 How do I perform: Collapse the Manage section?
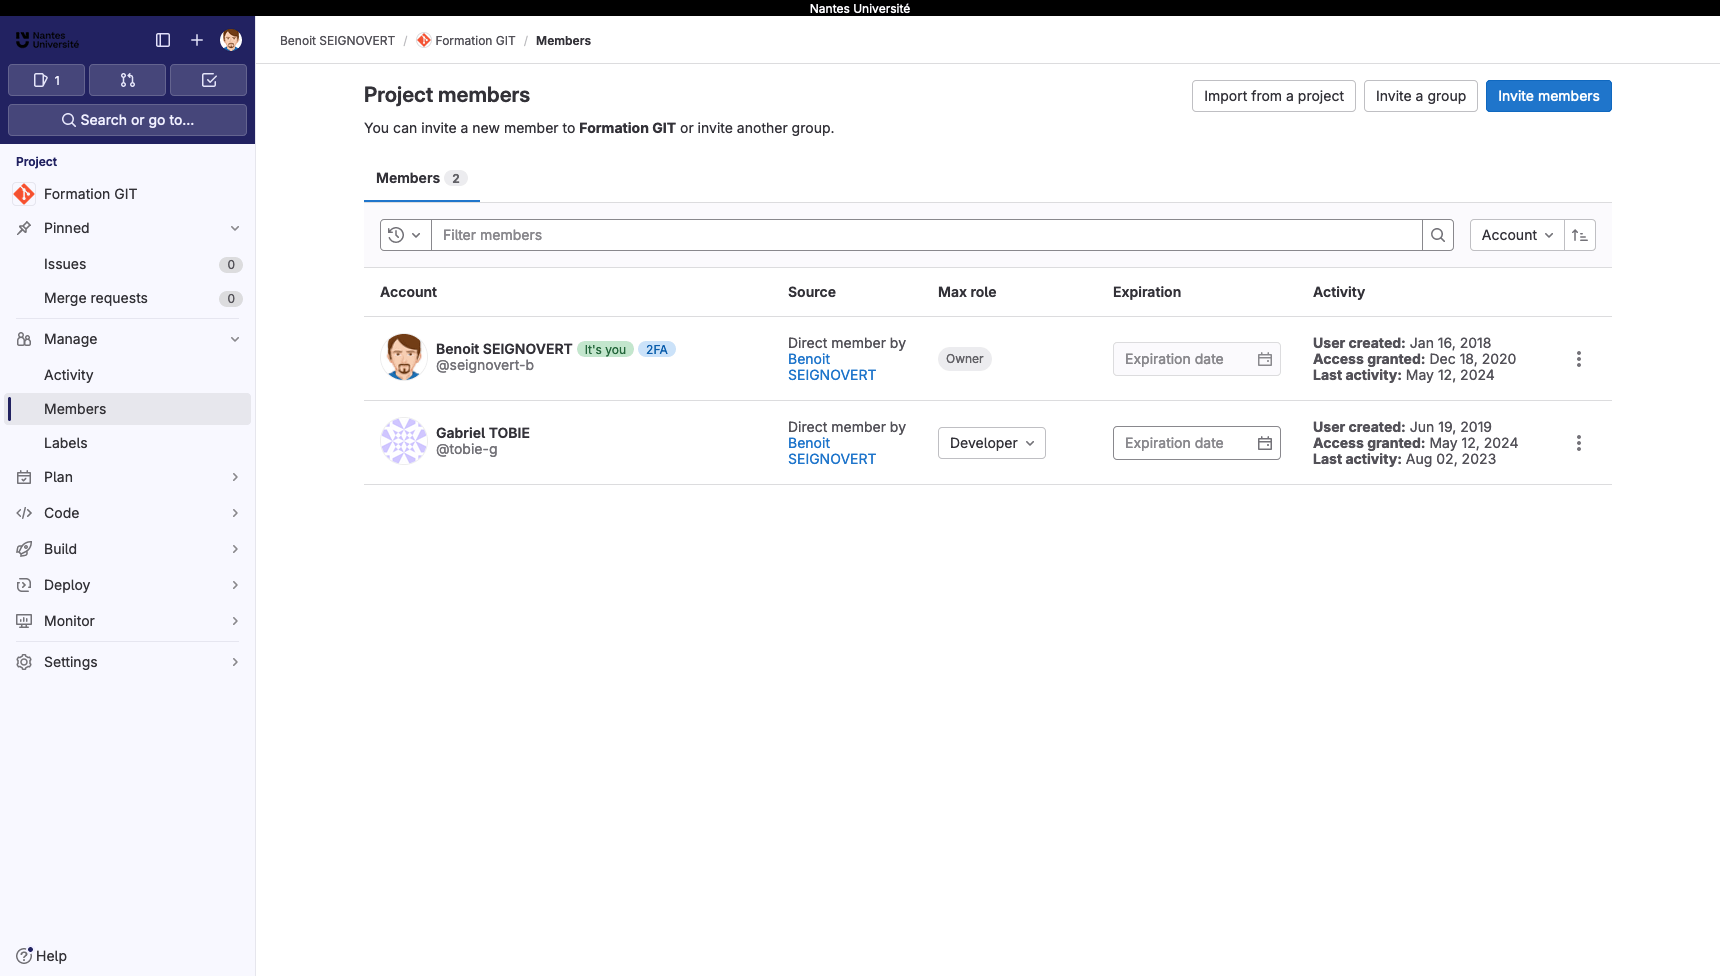[x=127, y=339]
